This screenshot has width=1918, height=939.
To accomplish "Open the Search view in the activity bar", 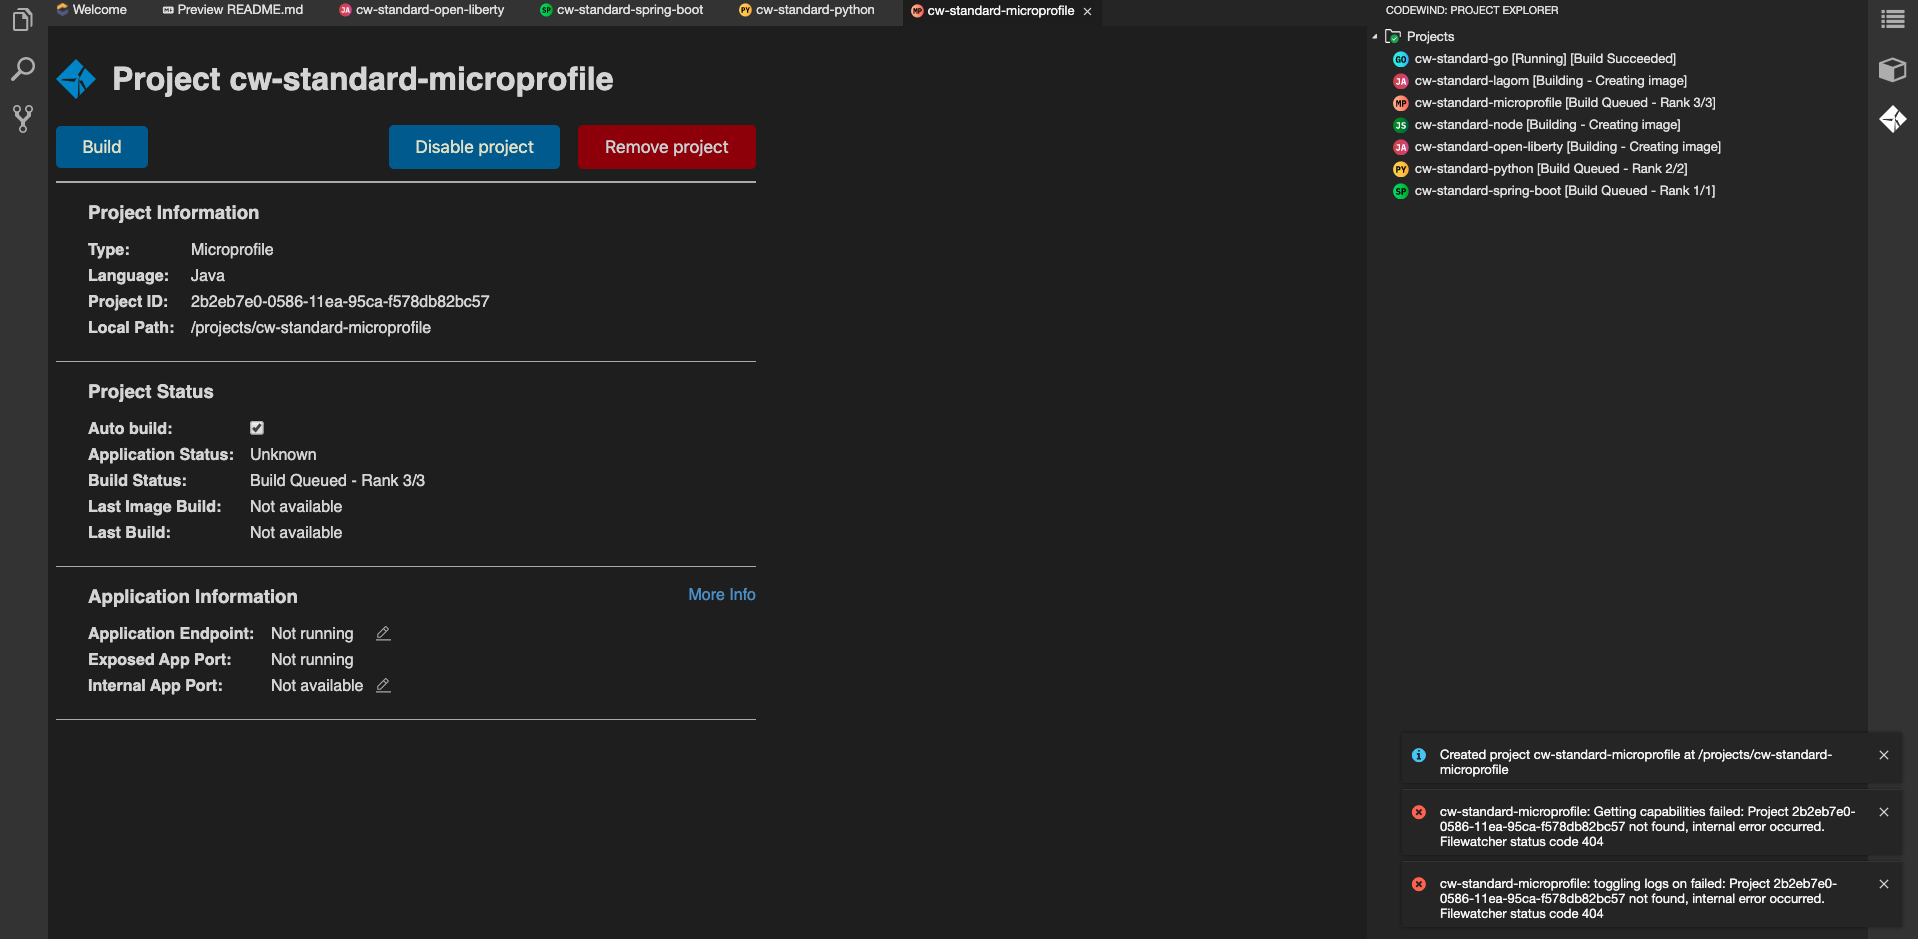I will (x=22, y=68).
